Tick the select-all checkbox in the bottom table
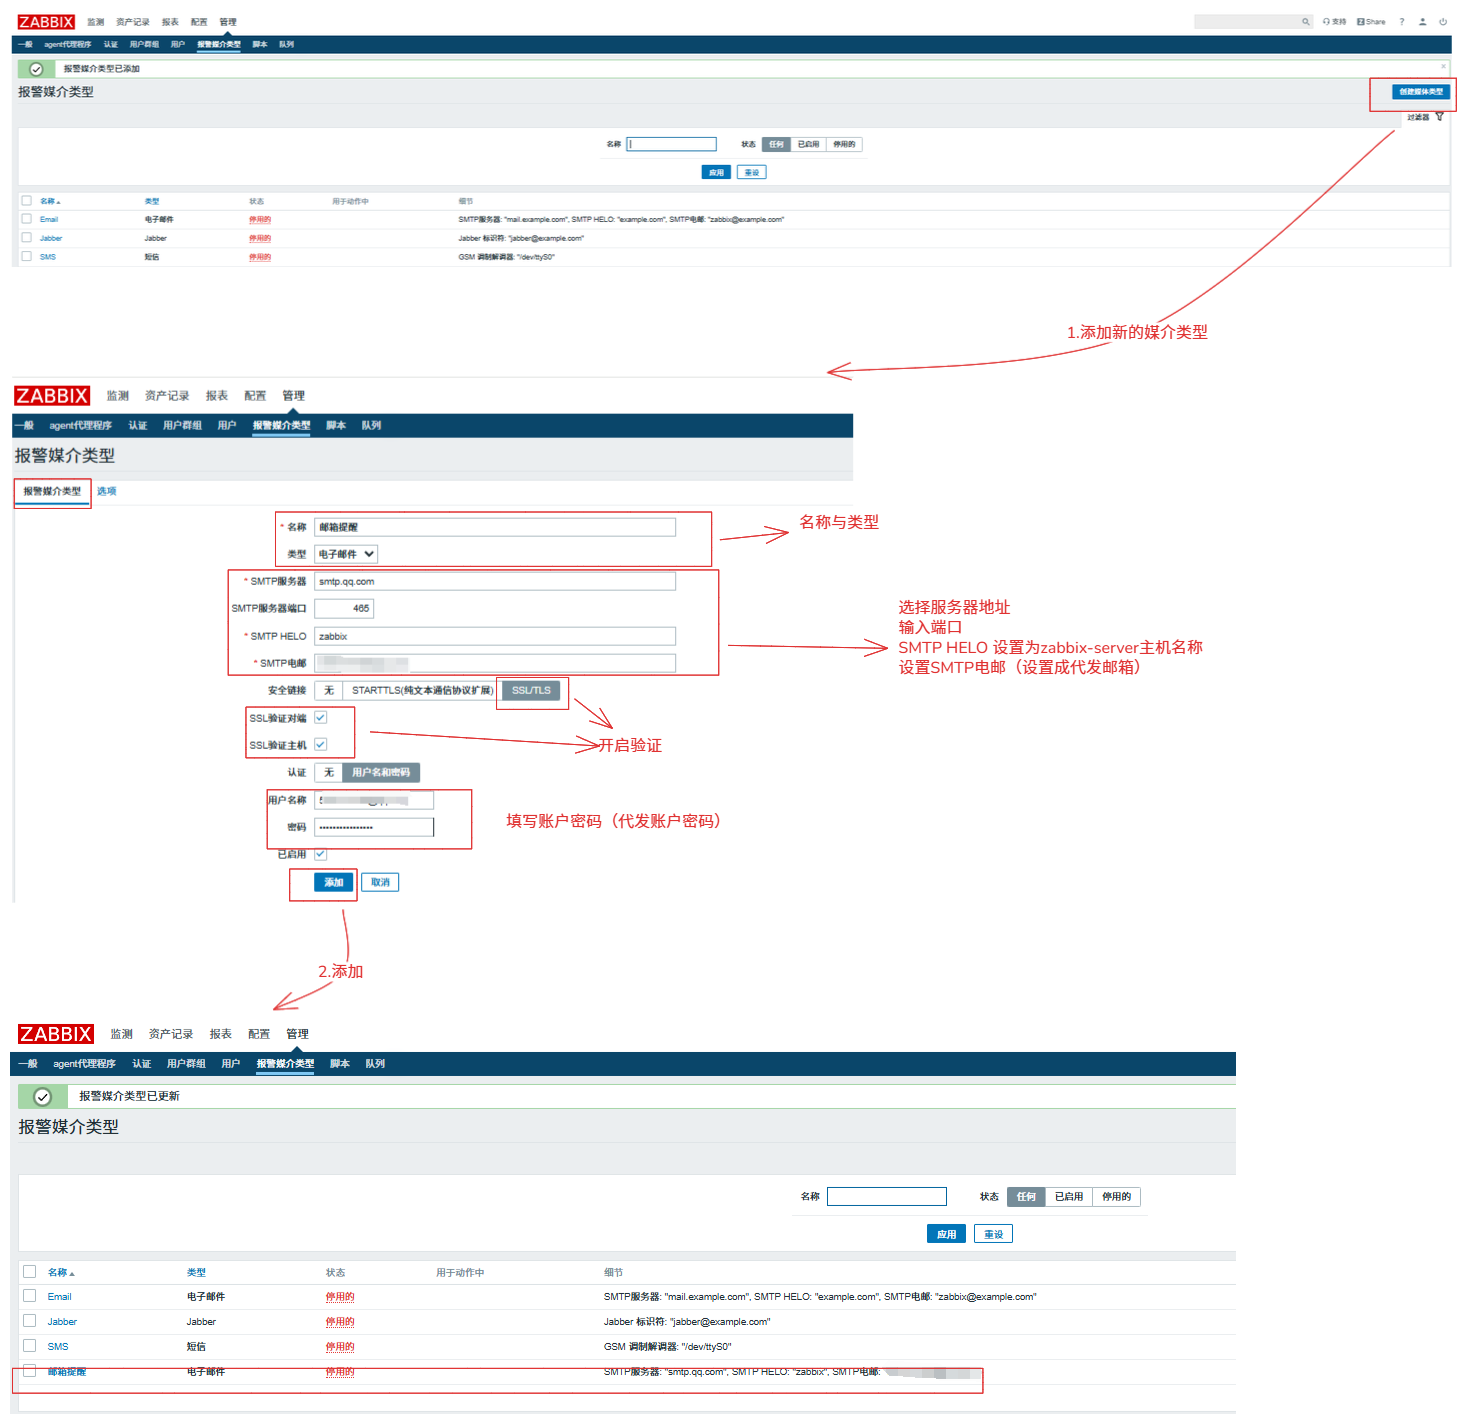Screen dimensions: 1466x1423 (30, 1272)
